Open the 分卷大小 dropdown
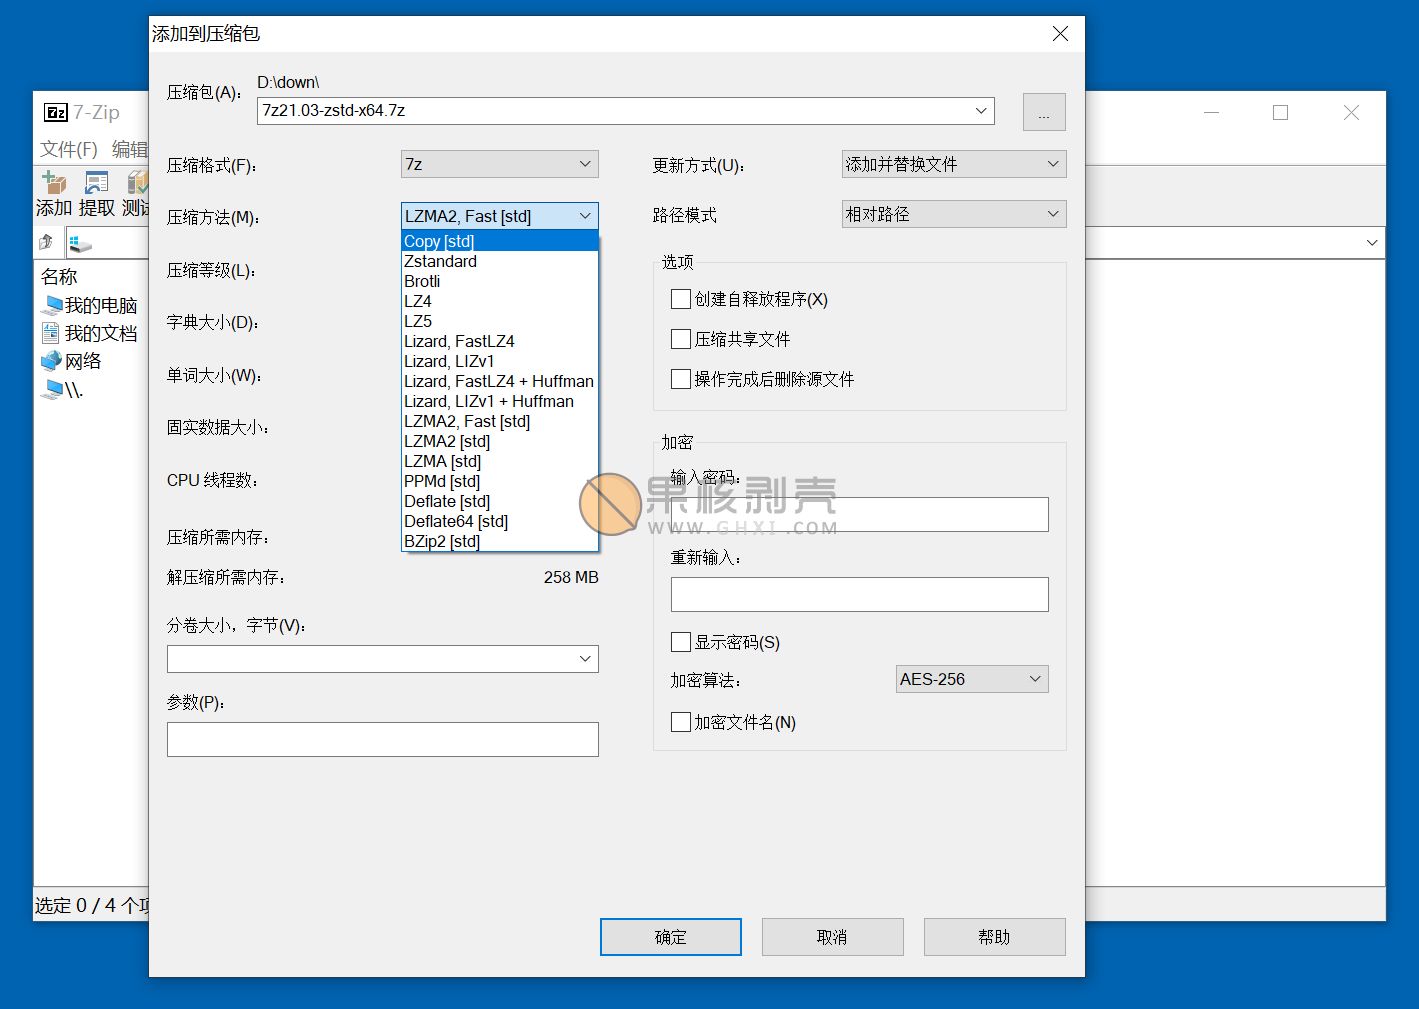Viewport: 1419px width, 1009px height. point(585,659)
